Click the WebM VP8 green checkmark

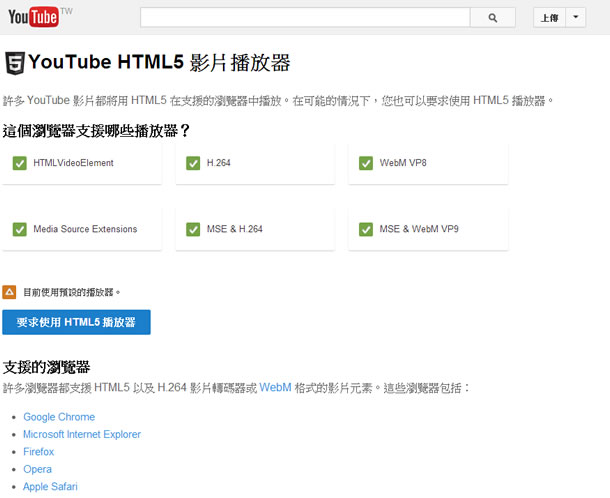point(366,163)
